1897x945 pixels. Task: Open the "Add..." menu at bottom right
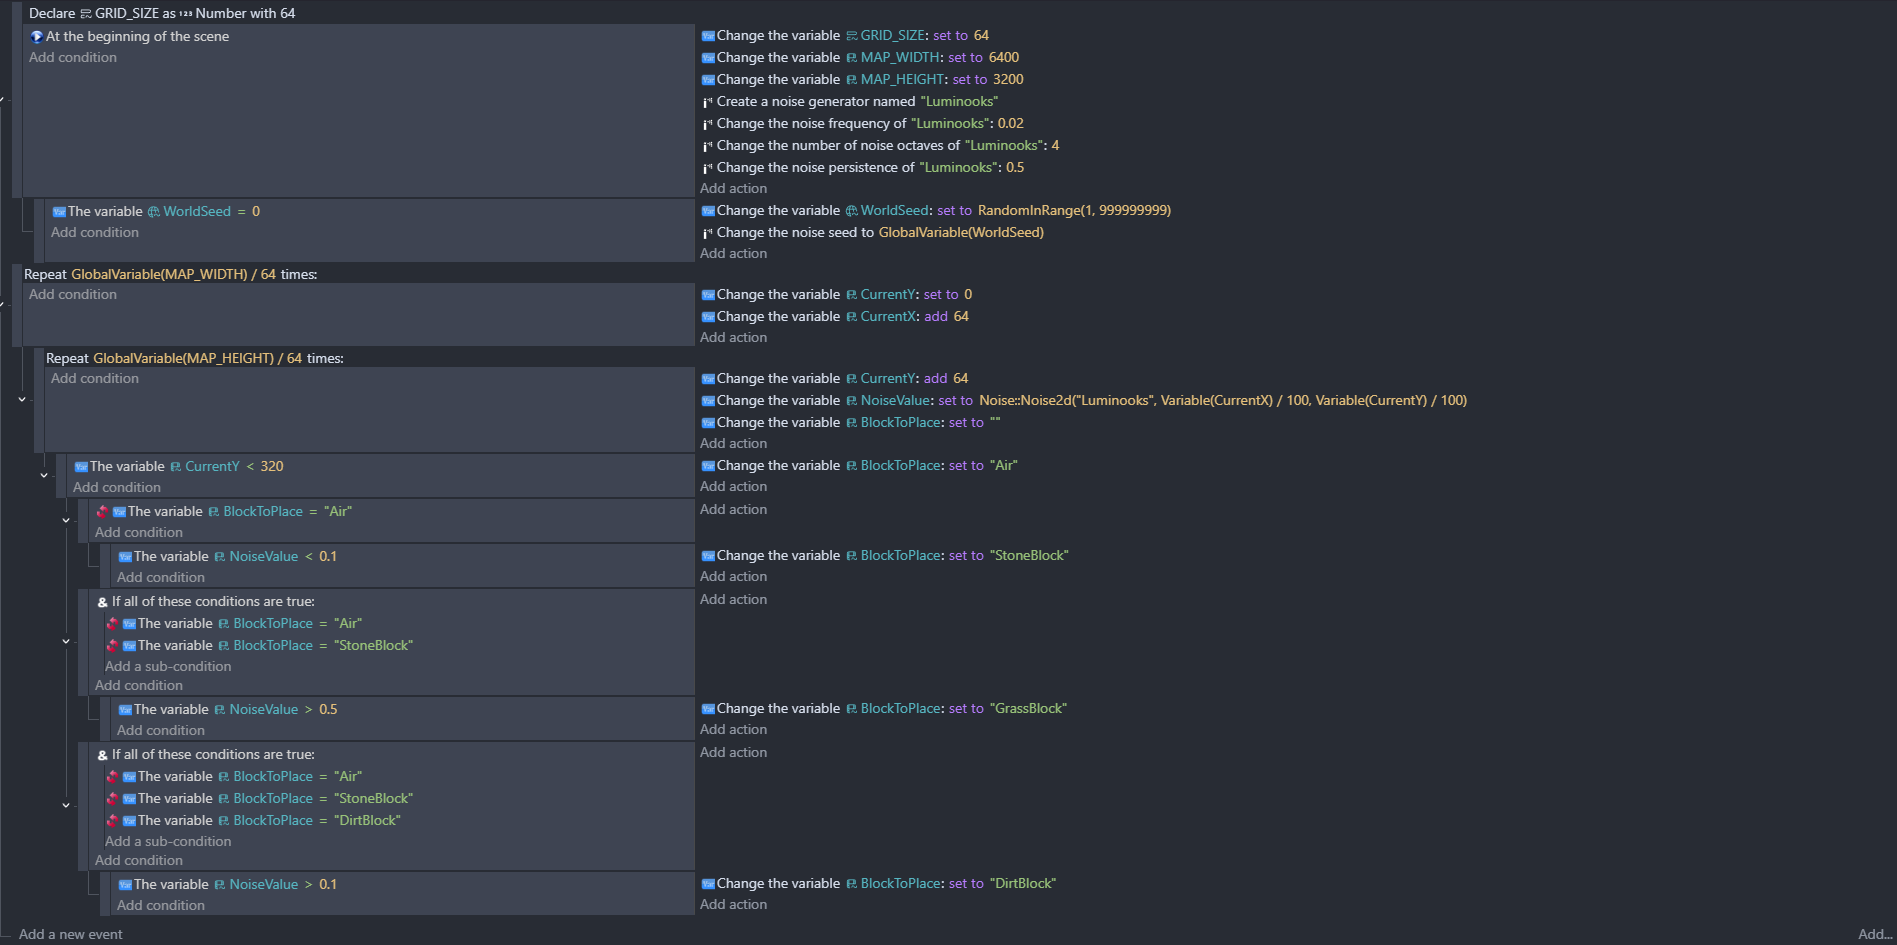click(1874, 934)
